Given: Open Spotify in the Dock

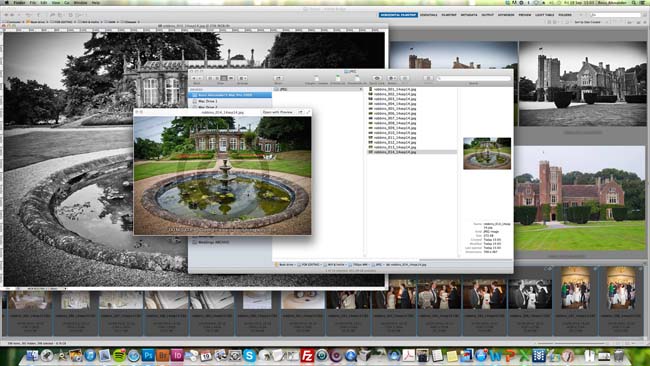Looking at the screenshot, I should (x=119, y=355).
